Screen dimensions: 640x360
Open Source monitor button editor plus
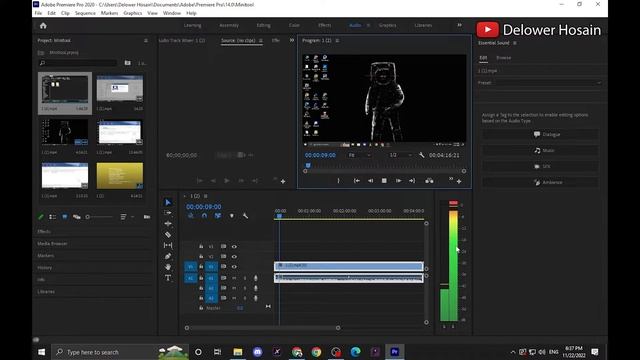(x=283, y=181)
